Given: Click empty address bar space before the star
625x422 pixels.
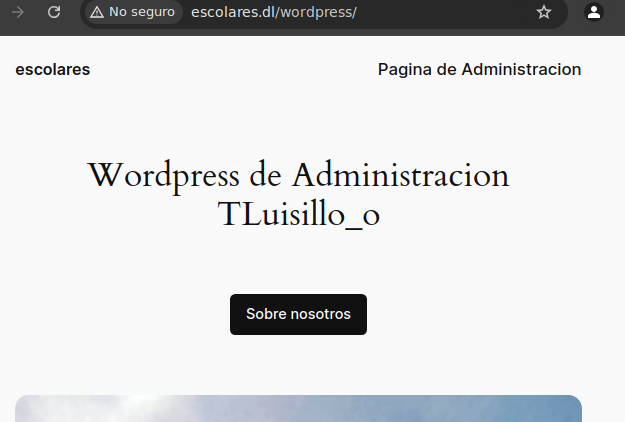Looking at the screenshot, I should point(450,12).
